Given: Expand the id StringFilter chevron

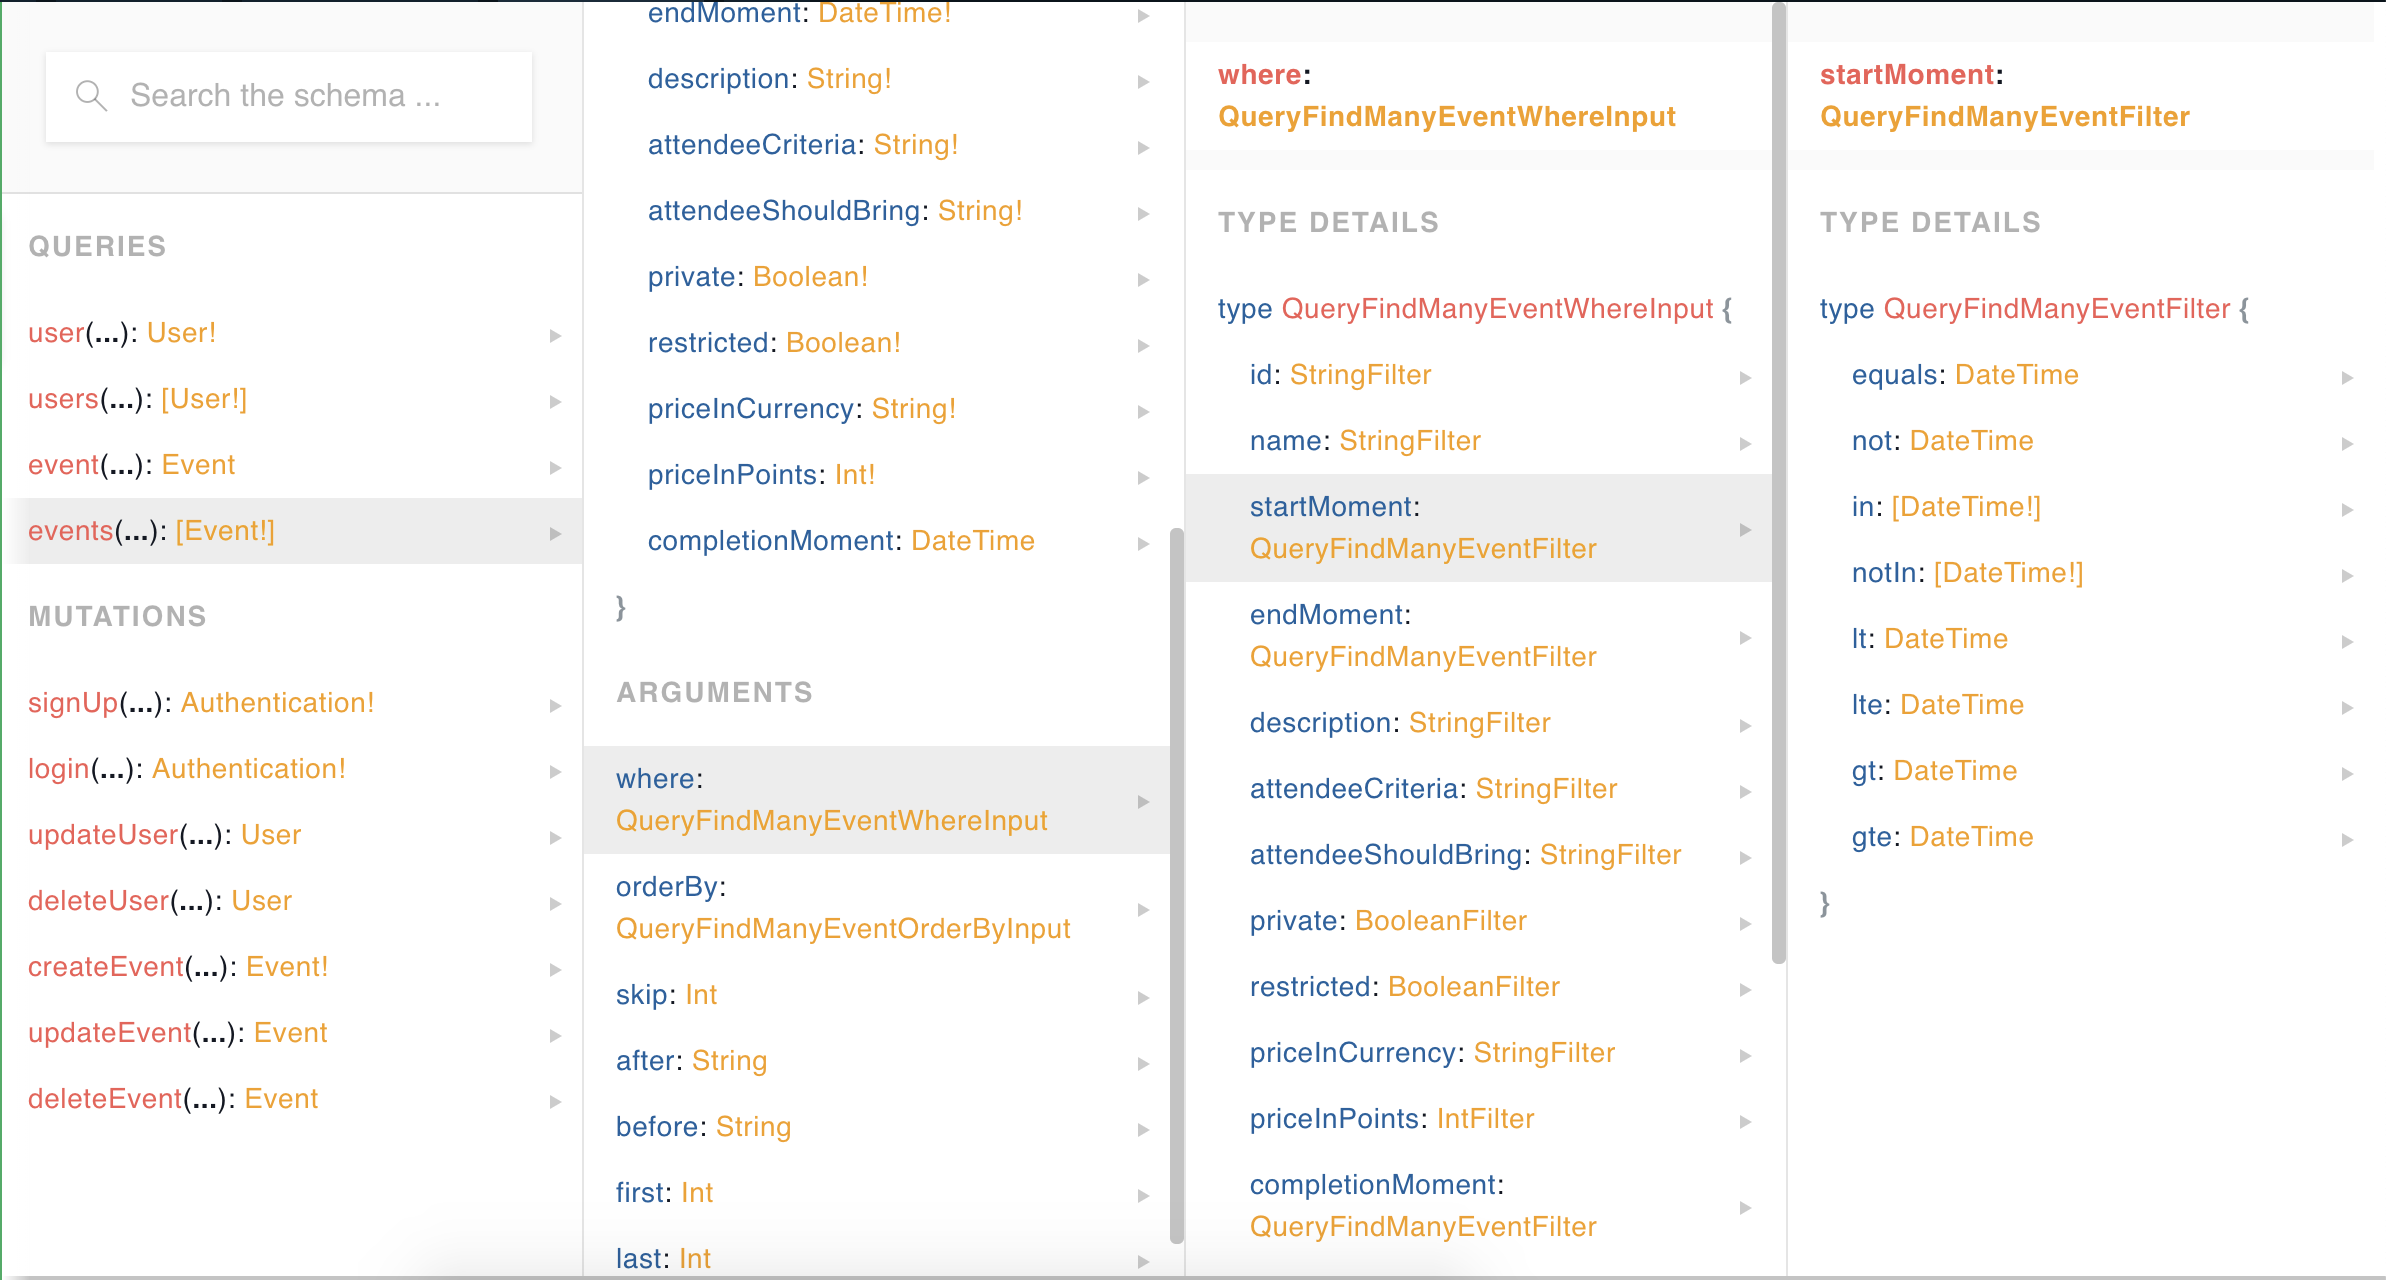Looking at the screenshot, I should [1747, 377].
